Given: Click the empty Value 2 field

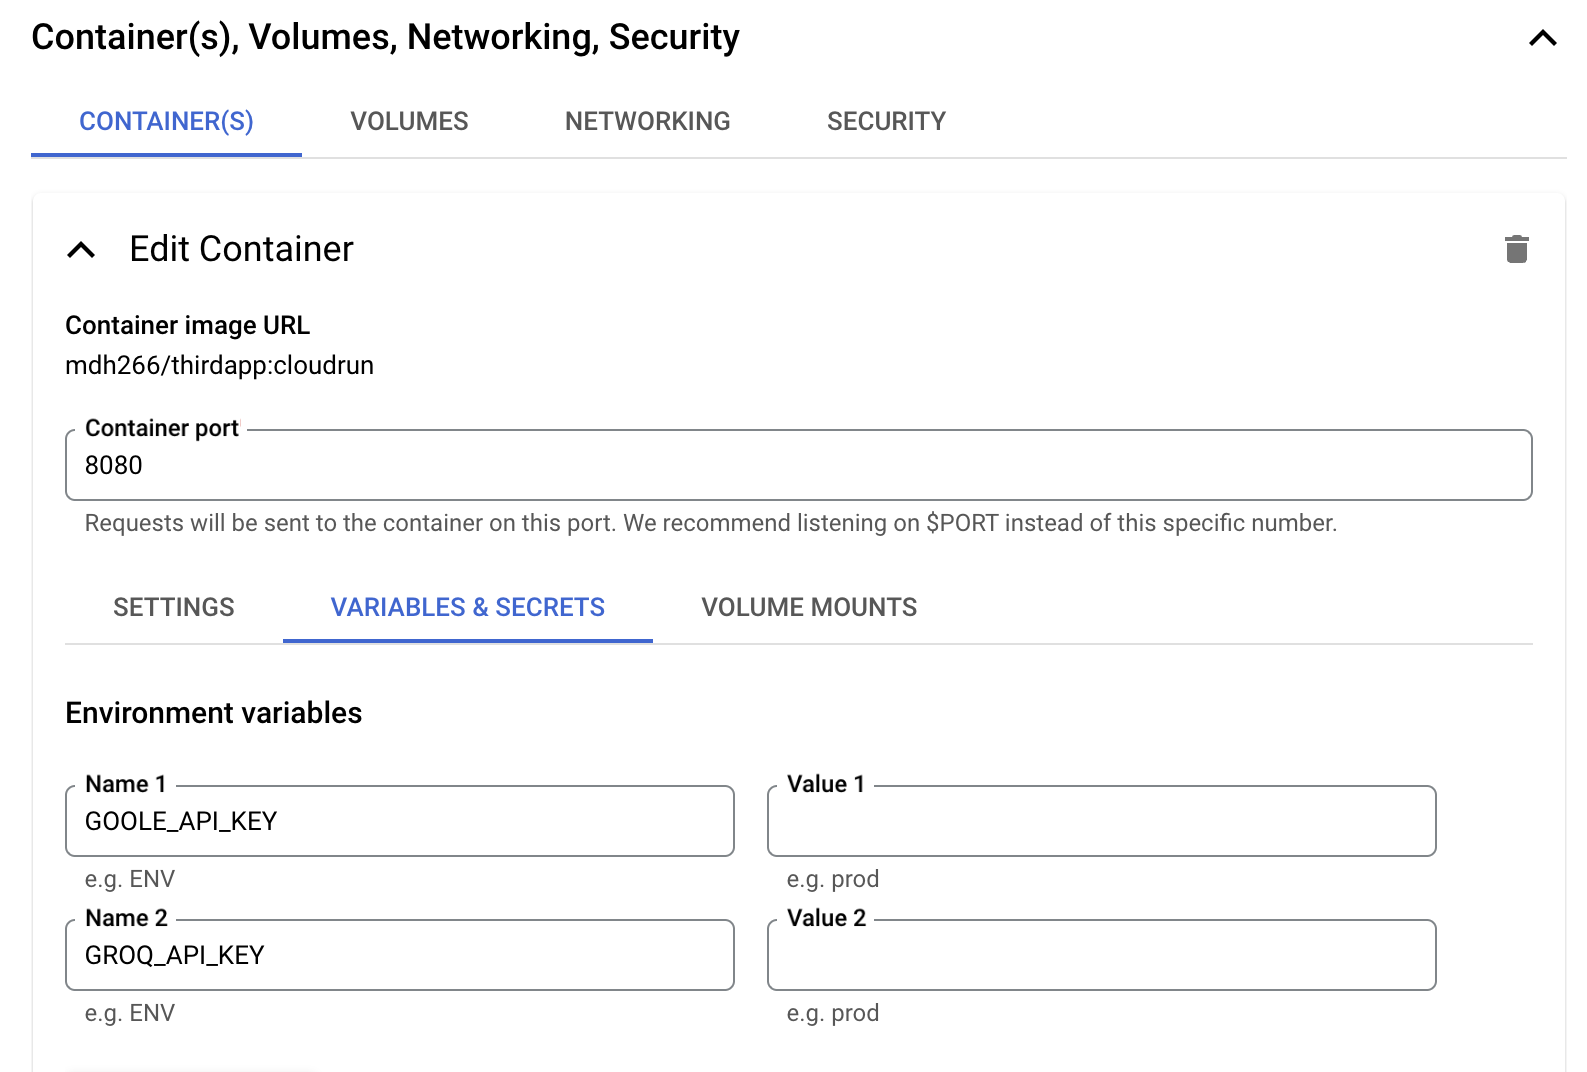Looking at the screenshot, I should pos(1101,955).
